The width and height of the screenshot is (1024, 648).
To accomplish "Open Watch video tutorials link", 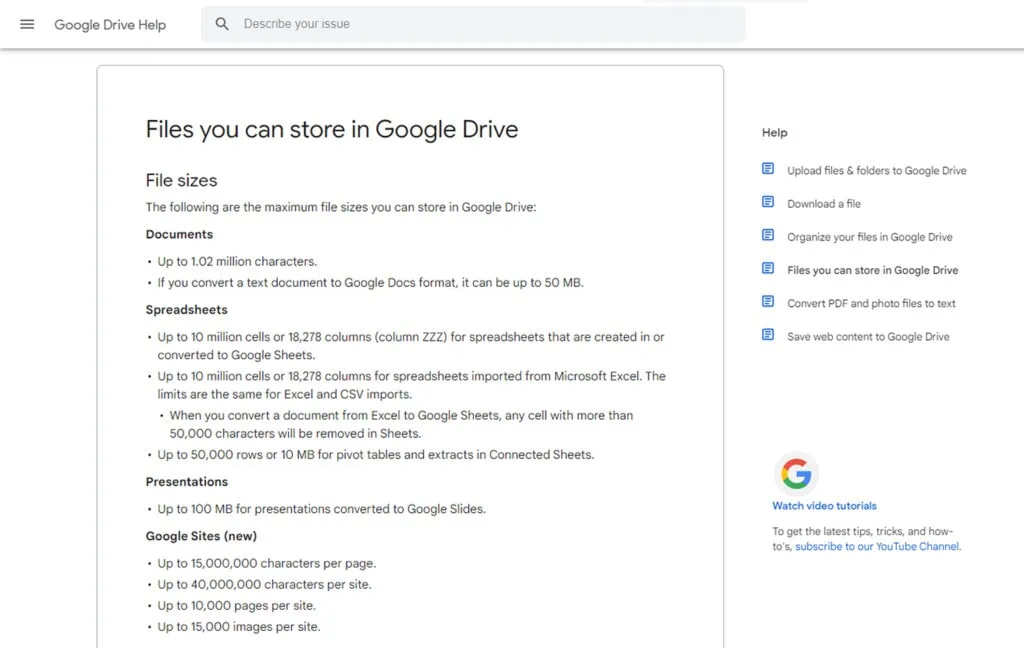I will (824, 506).
